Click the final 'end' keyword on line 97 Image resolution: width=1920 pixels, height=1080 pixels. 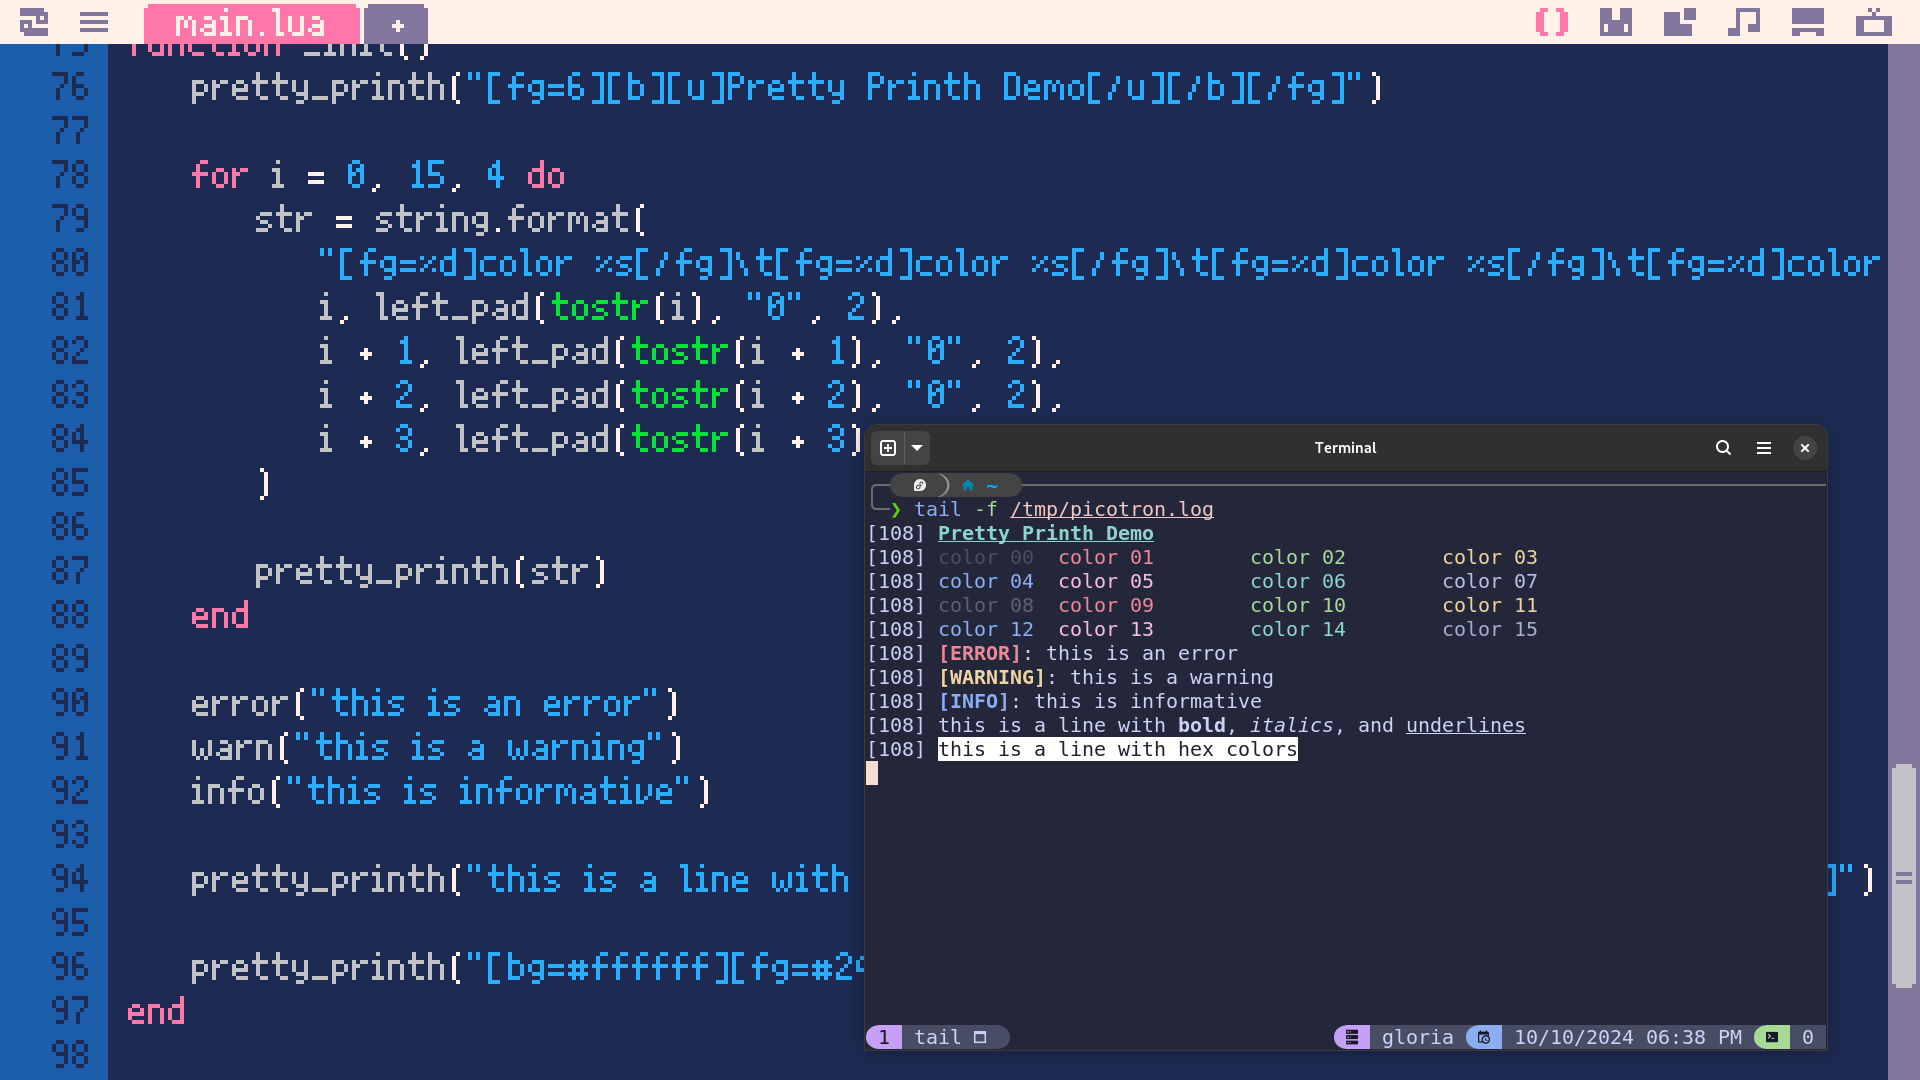coord(155,1012)
